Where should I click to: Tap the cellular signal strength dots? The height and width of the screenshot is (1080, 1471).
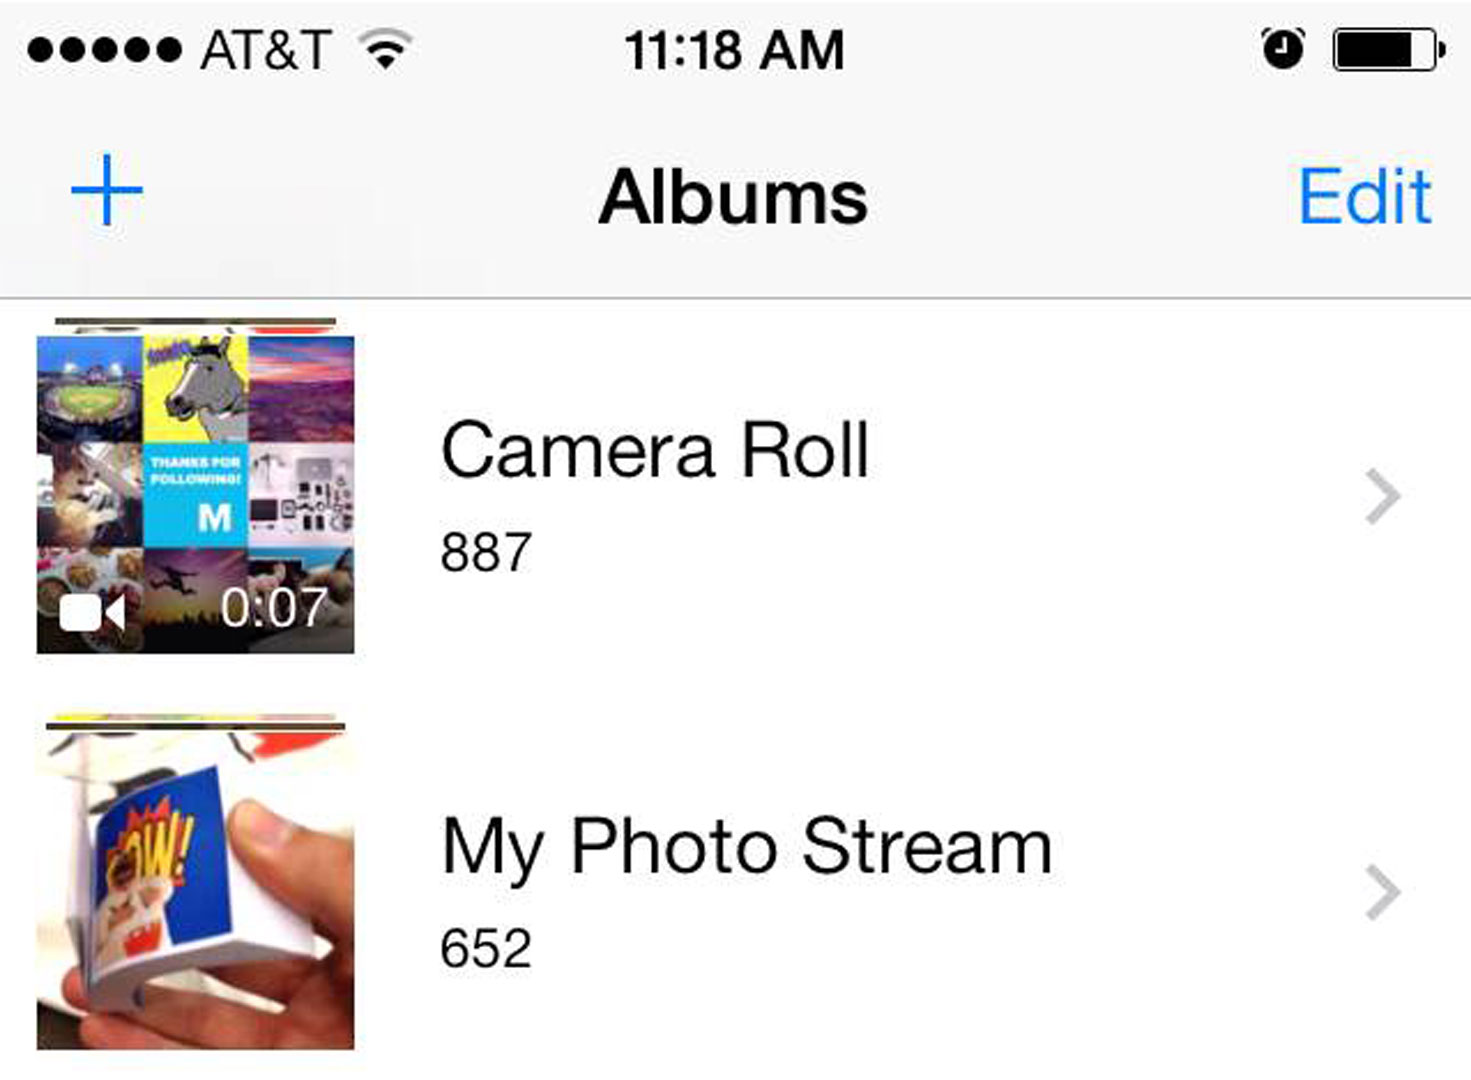(x=104, y=49)
